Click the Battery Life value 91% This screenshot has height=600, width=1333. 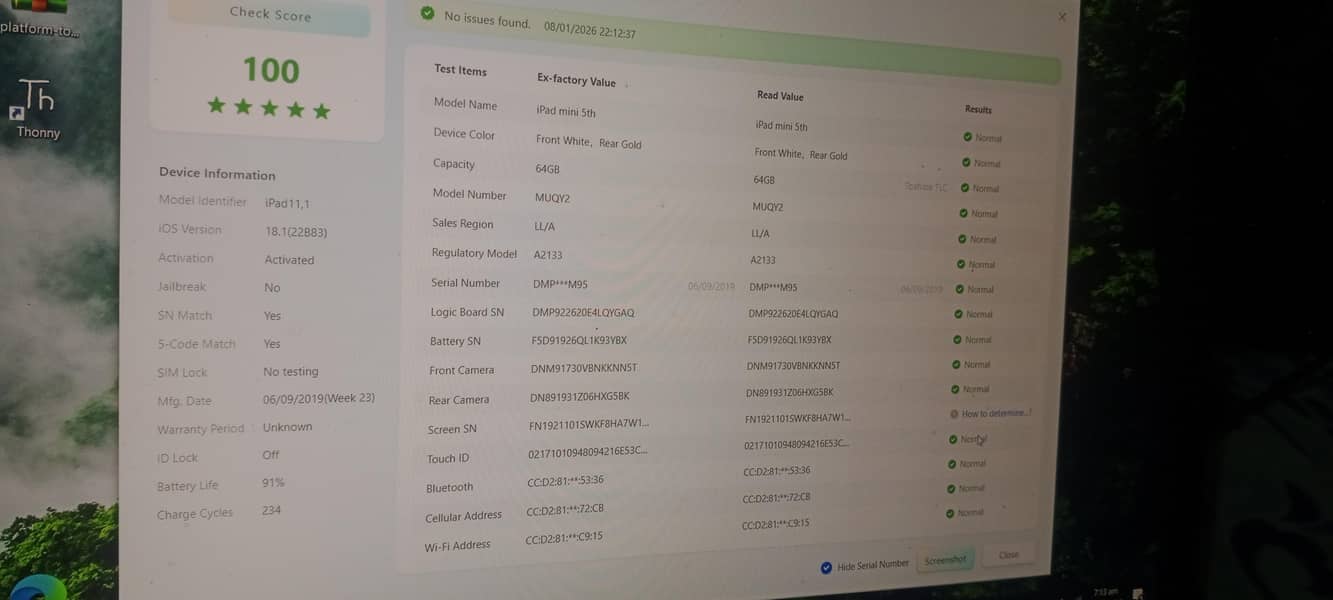(x=273, y=482)
